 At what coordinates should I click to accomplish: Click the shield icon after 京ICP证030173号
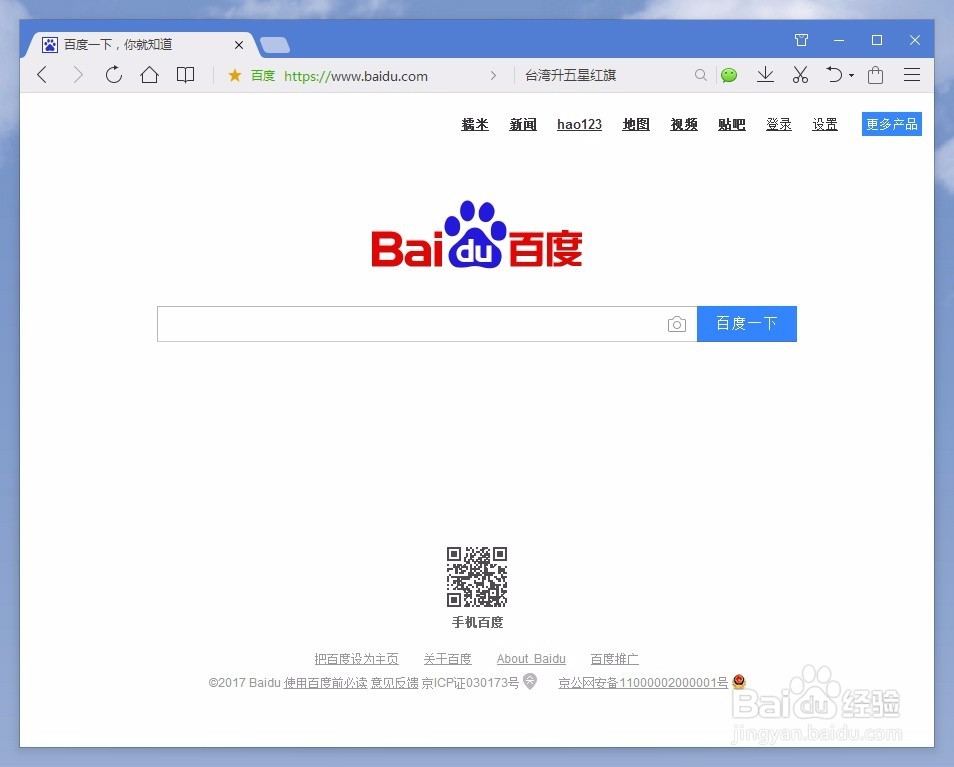pos(530,681)
